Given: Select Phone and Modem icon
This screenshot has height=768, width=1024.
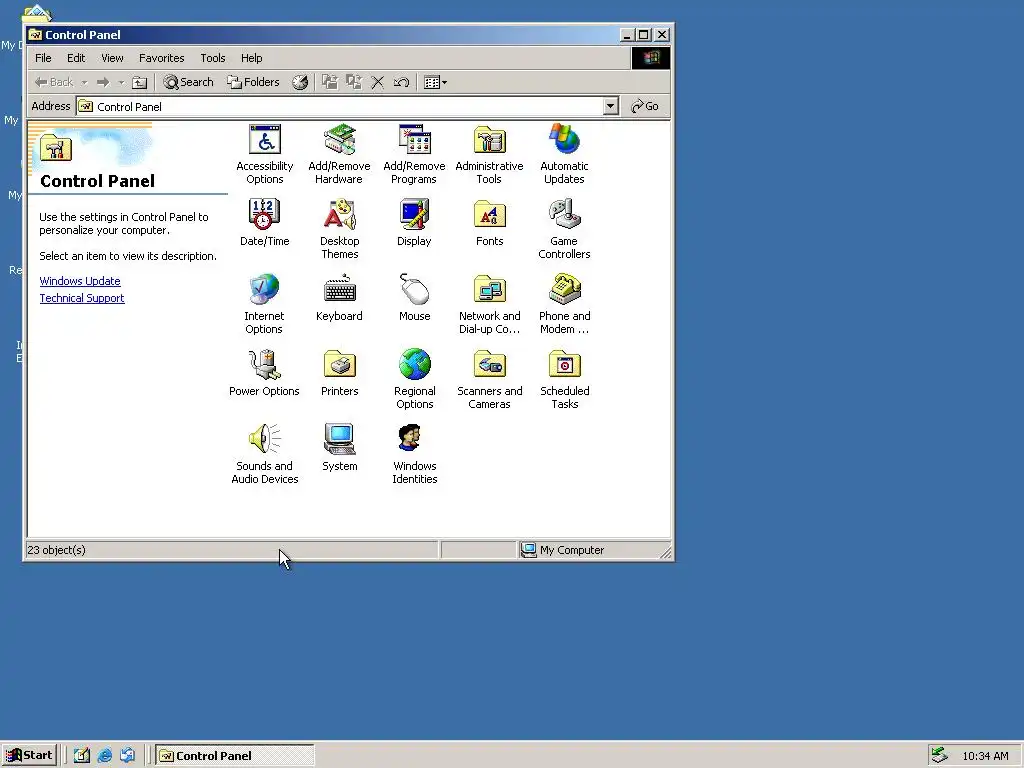Looking at the screenshot, I should tap(564, 304).
